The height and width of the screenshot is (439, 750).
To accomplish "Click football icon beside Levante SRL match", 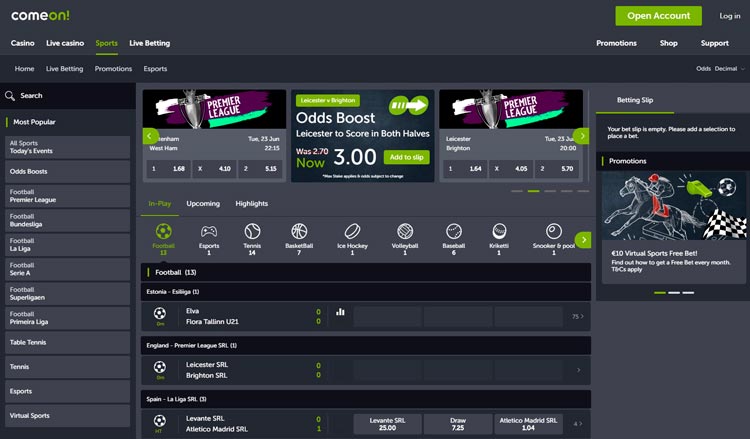I will point(160,421).
